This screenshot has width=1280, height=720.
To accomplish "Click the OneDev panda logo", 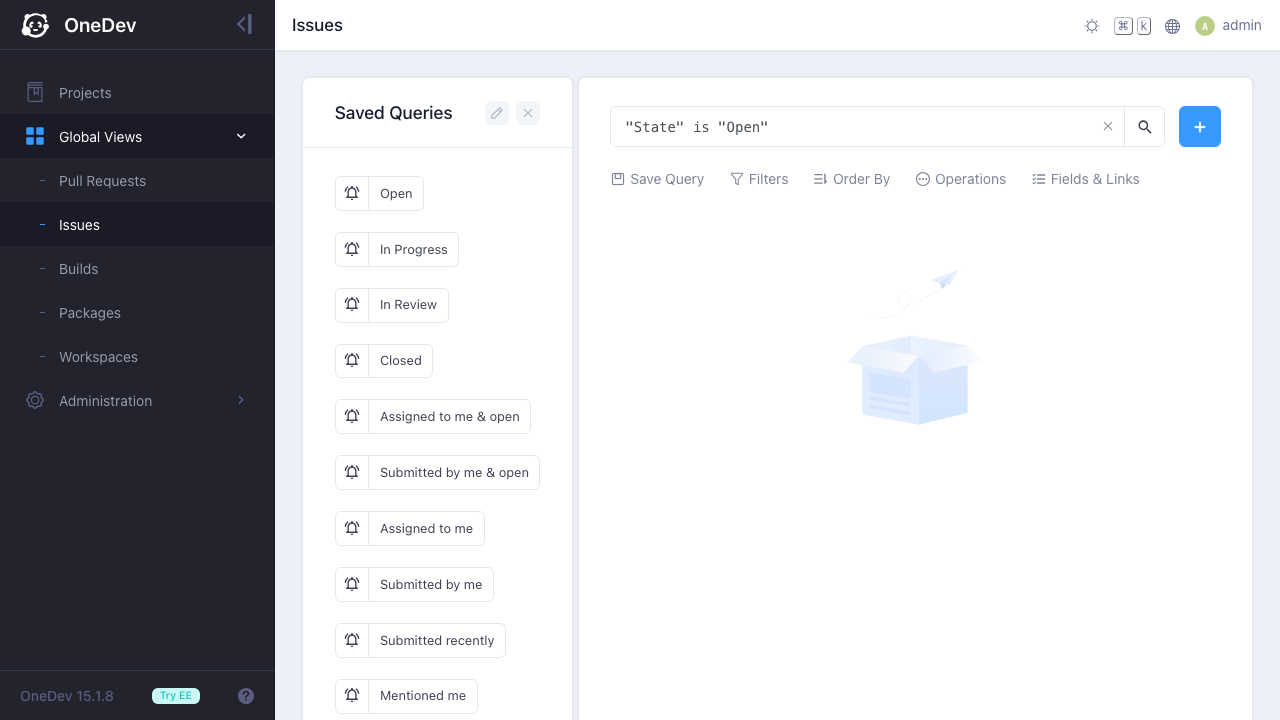I will (36, 25).
